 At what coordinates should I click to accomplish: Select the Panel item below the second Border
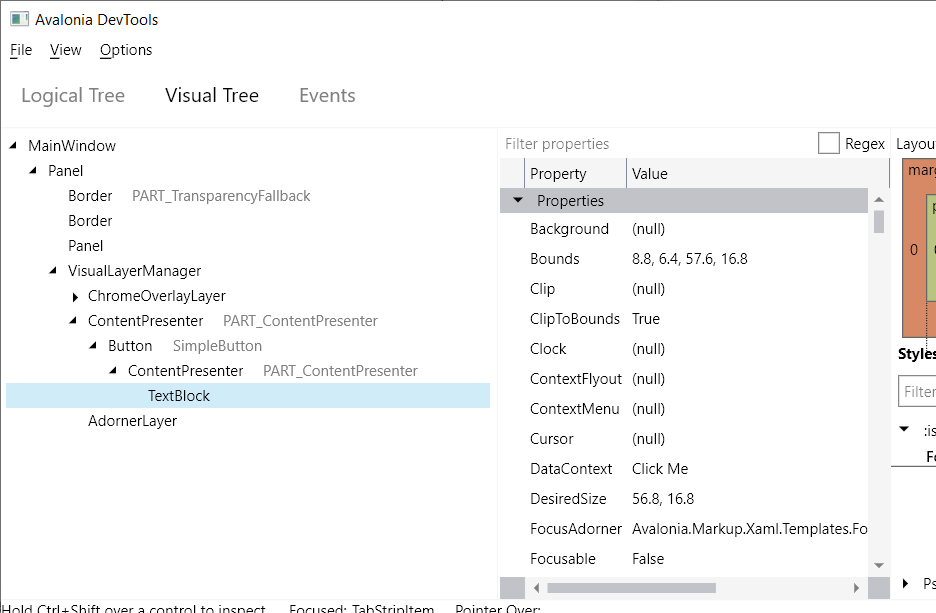[x=85, y=246]
